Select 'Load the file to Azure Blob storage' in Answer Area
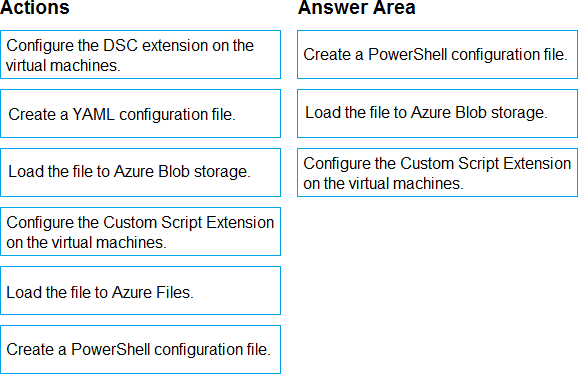This screenshot has height=374, width=578. pos(437,113)
